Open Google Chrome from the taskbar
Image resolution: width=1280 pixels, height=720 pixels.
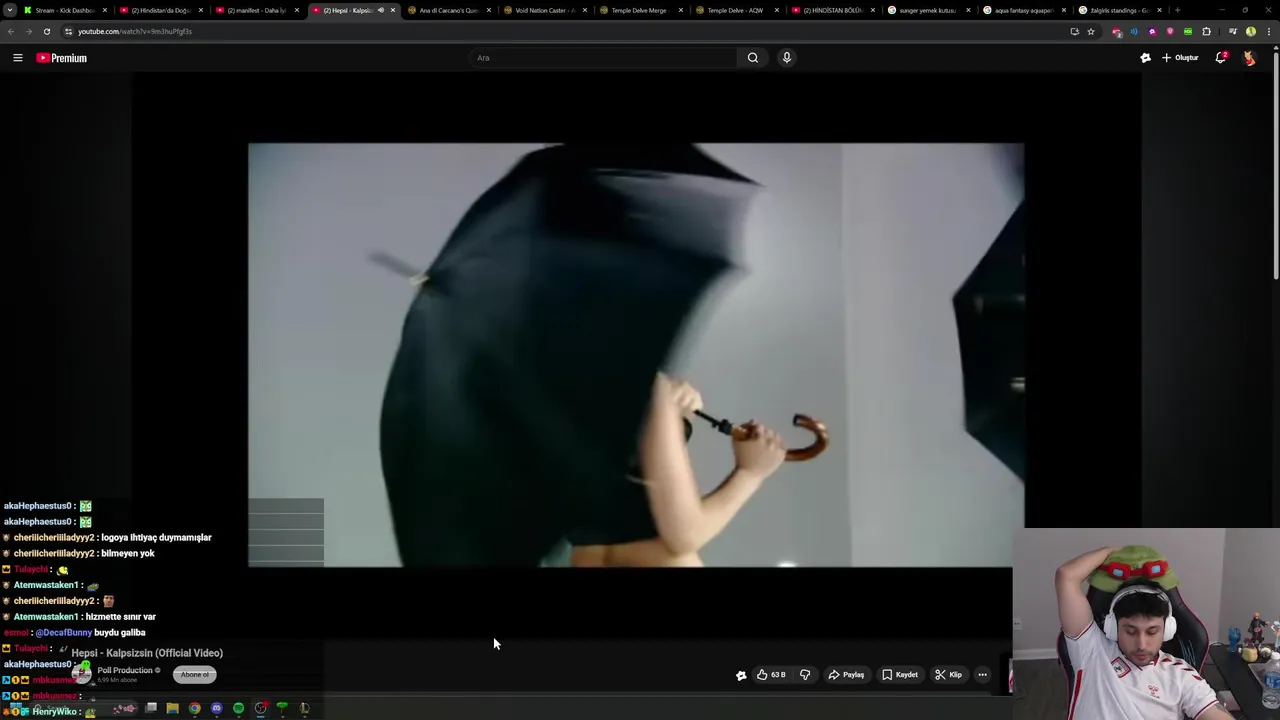click(194, 709)
